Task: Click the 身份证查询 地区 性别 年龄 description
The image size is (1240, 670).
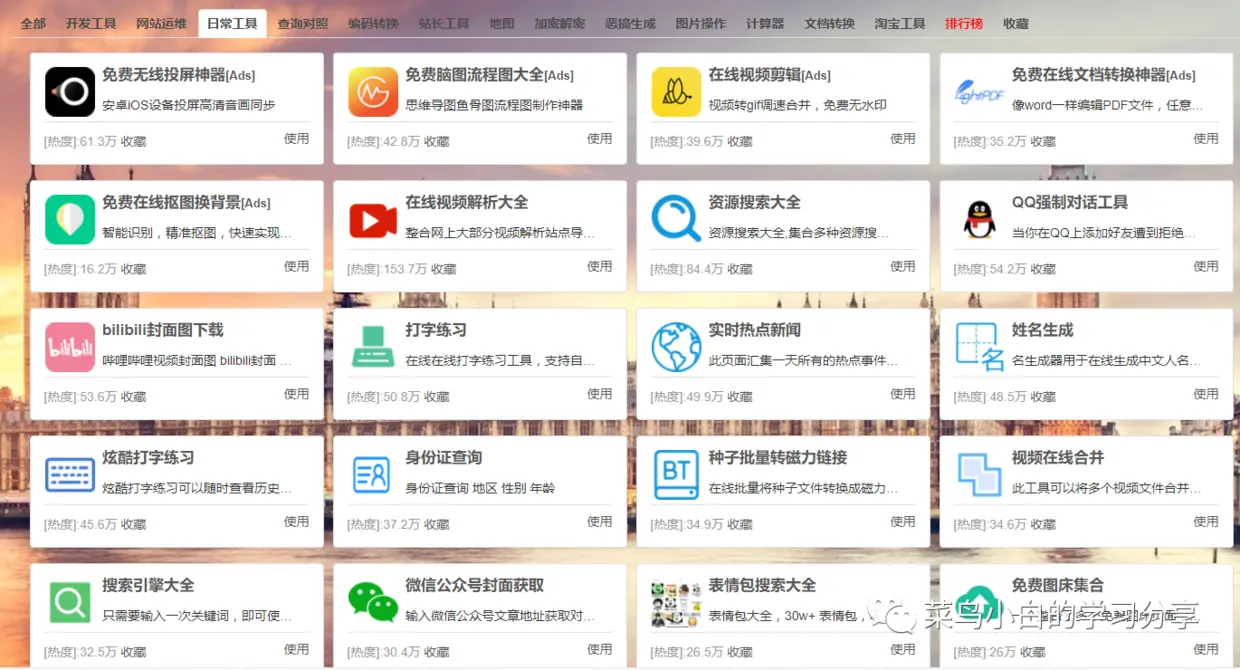Action: click(480, 488)
